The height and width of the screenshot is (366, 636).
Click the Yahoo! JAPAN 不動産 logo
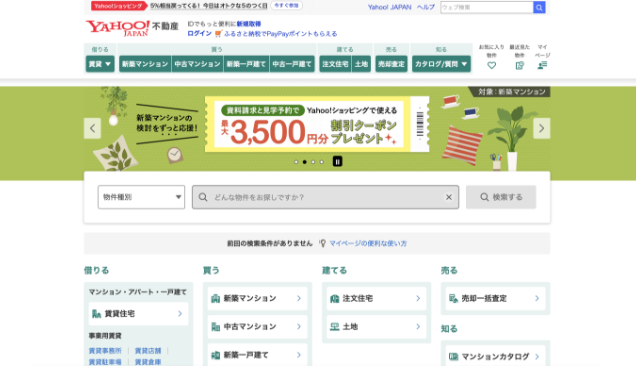tap(132, 28)
